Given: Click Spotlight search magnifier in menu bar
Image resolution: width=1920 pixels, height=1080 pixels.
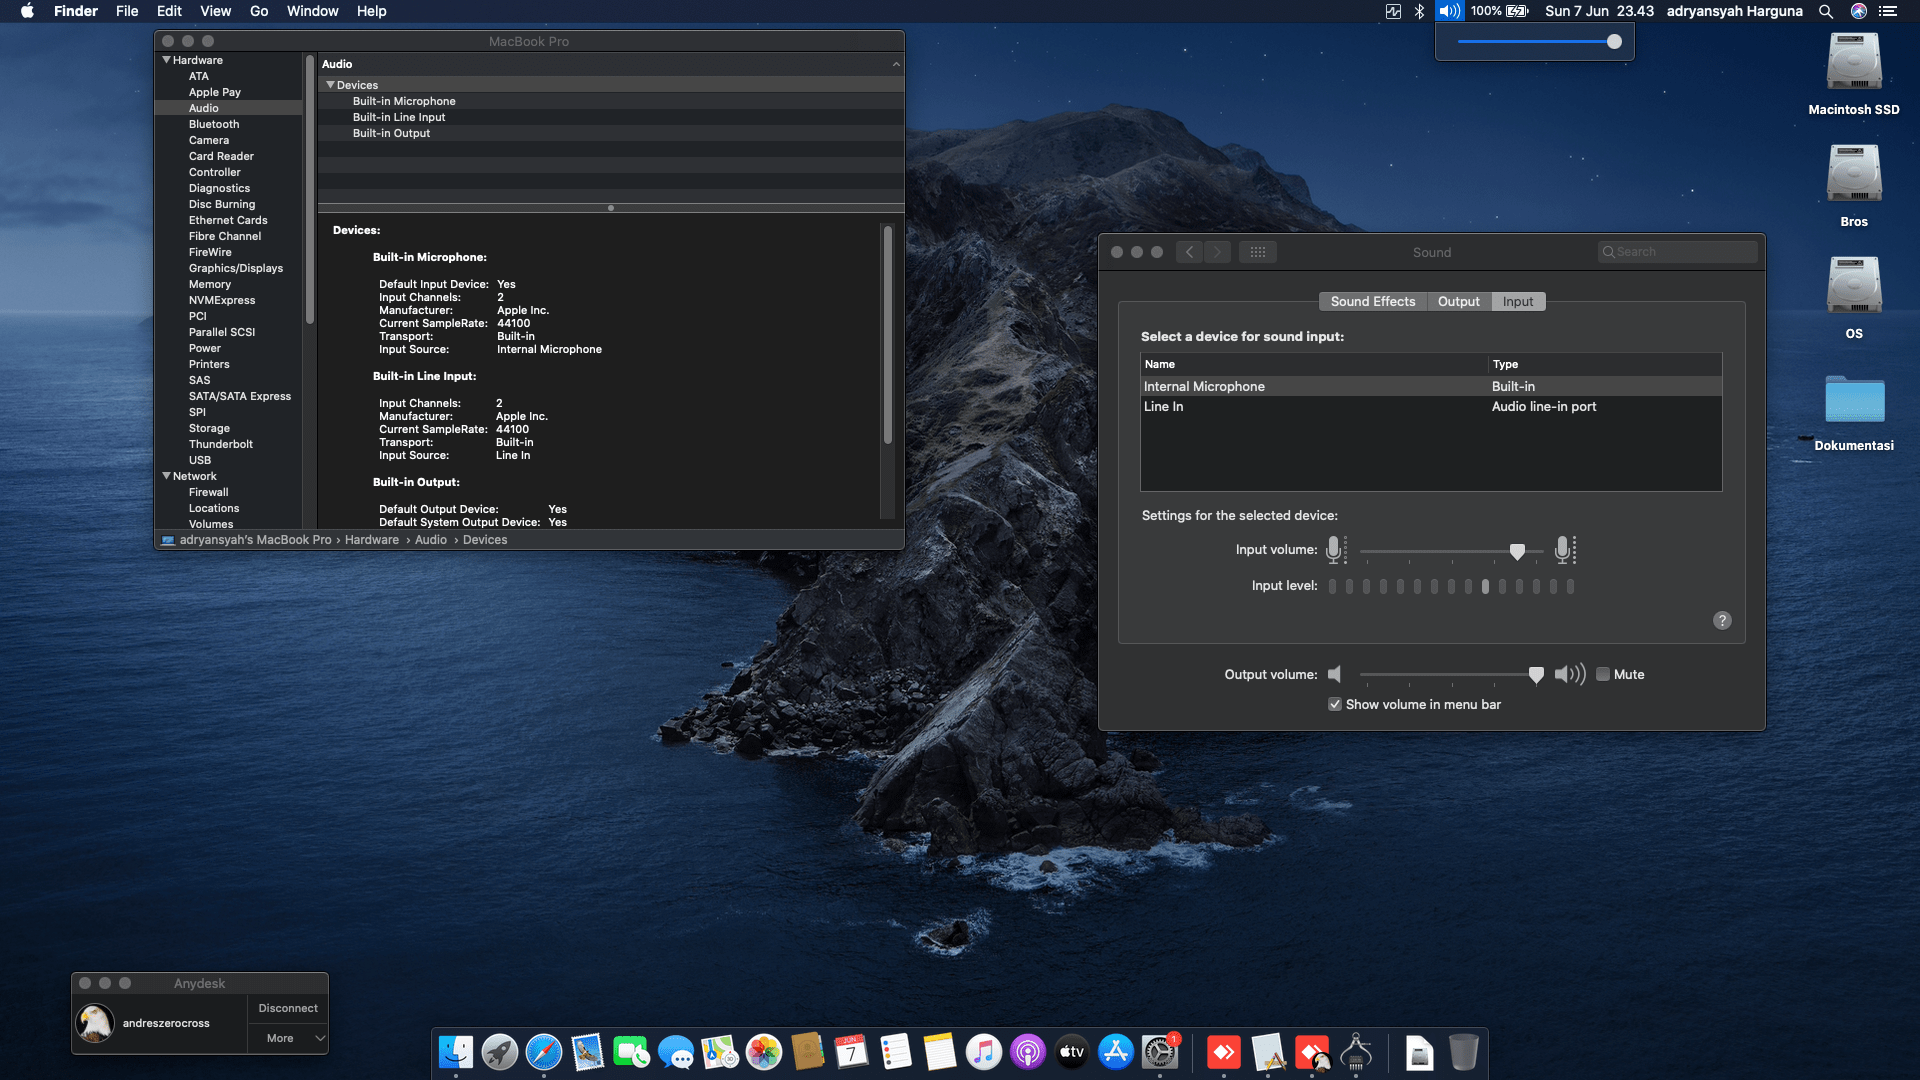Looking at the screenshot, I should (x=1825, y=11).
